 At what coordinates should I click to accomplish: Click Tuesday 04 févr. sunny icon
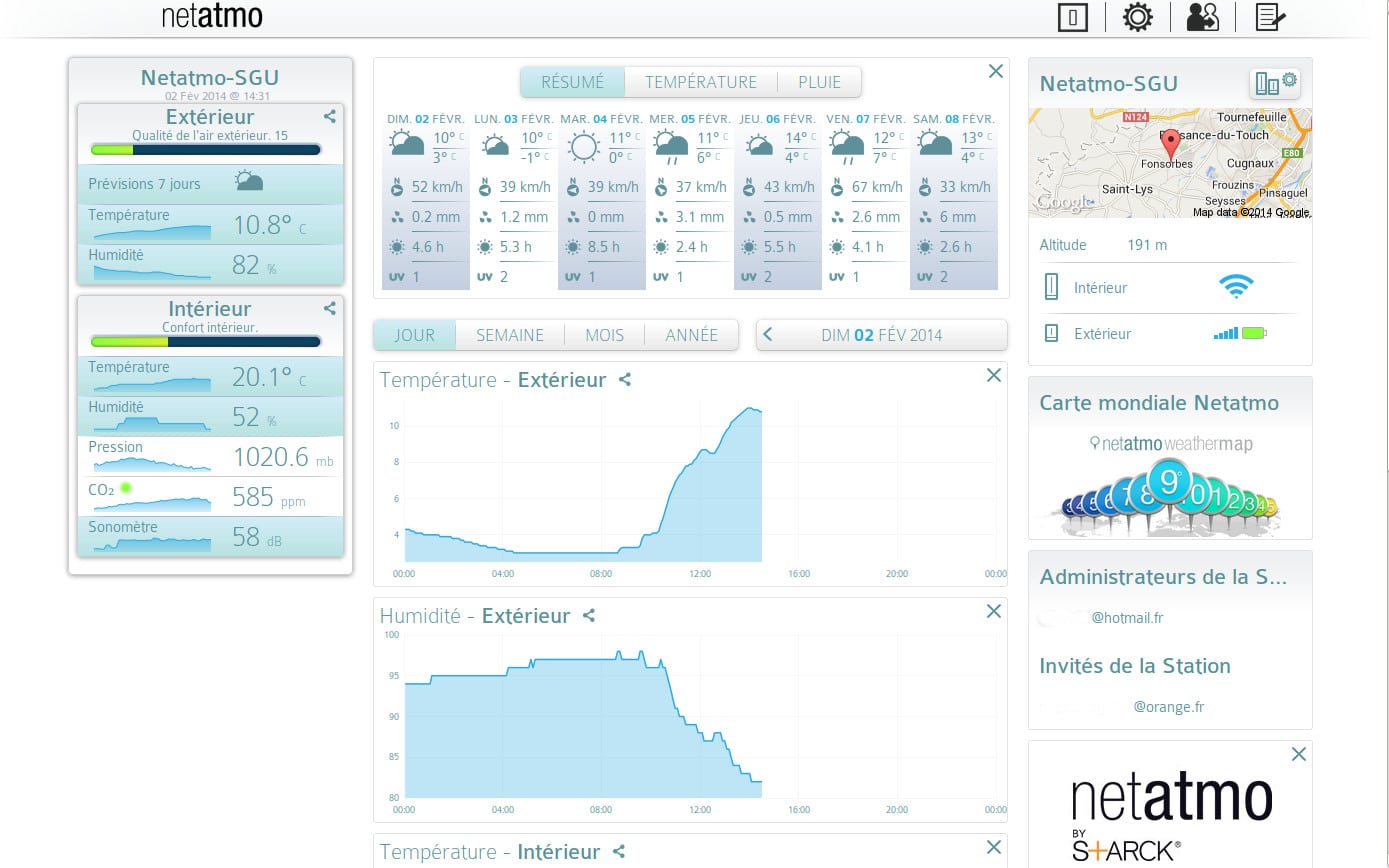[583, 147]
